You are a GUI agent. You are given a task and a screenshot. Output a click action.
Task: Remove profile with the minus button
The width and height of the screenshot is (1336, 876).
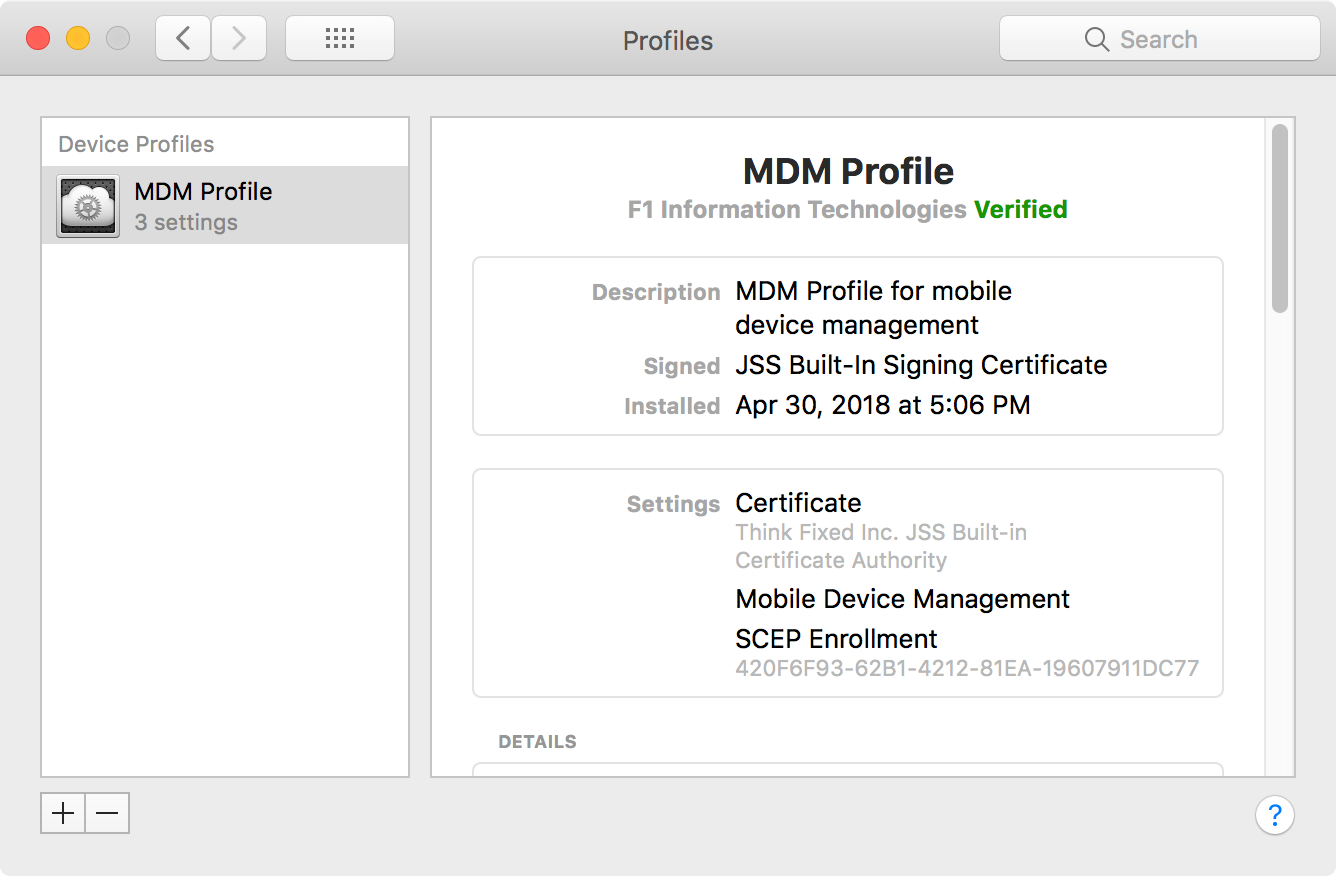tap(107, 813)
